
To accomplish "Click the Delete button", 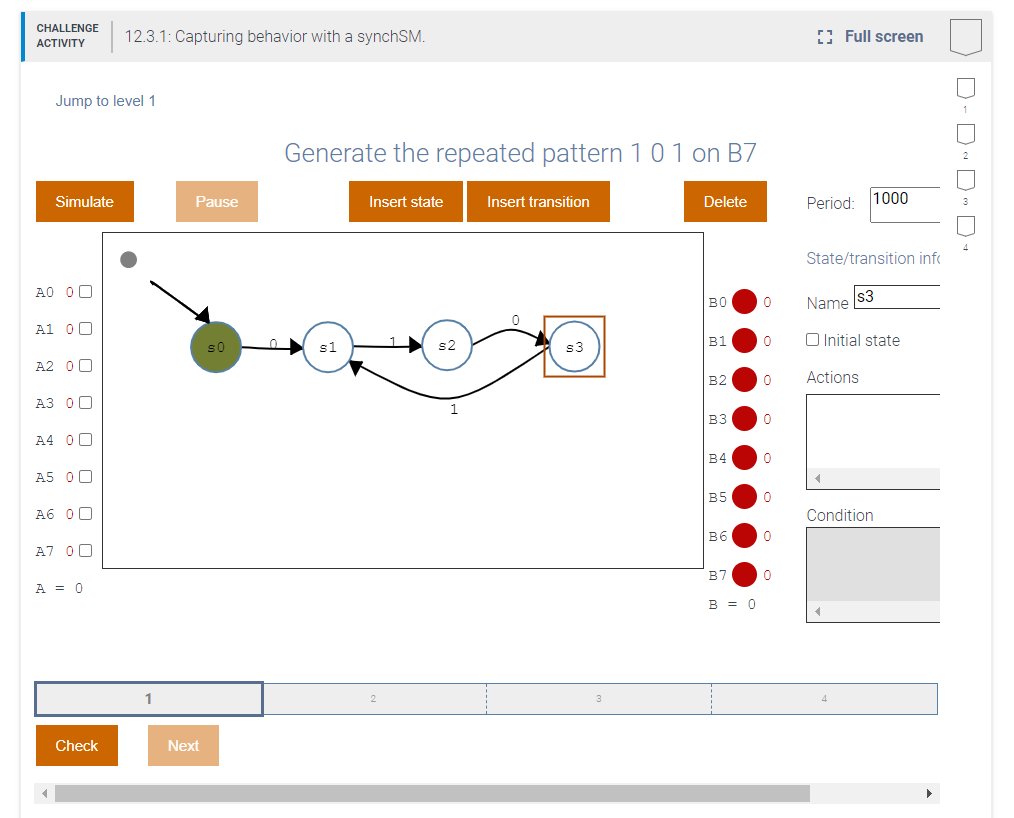I will tap(725, 202).
